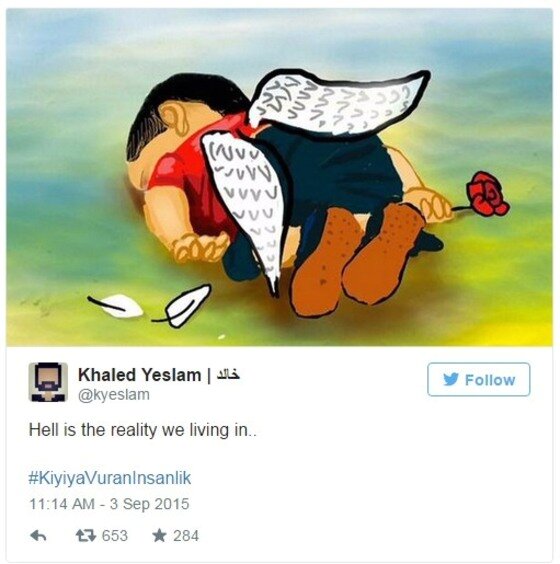
Task: Retweet using the retweet arrows icon
Action: click(x=86, y=536)
